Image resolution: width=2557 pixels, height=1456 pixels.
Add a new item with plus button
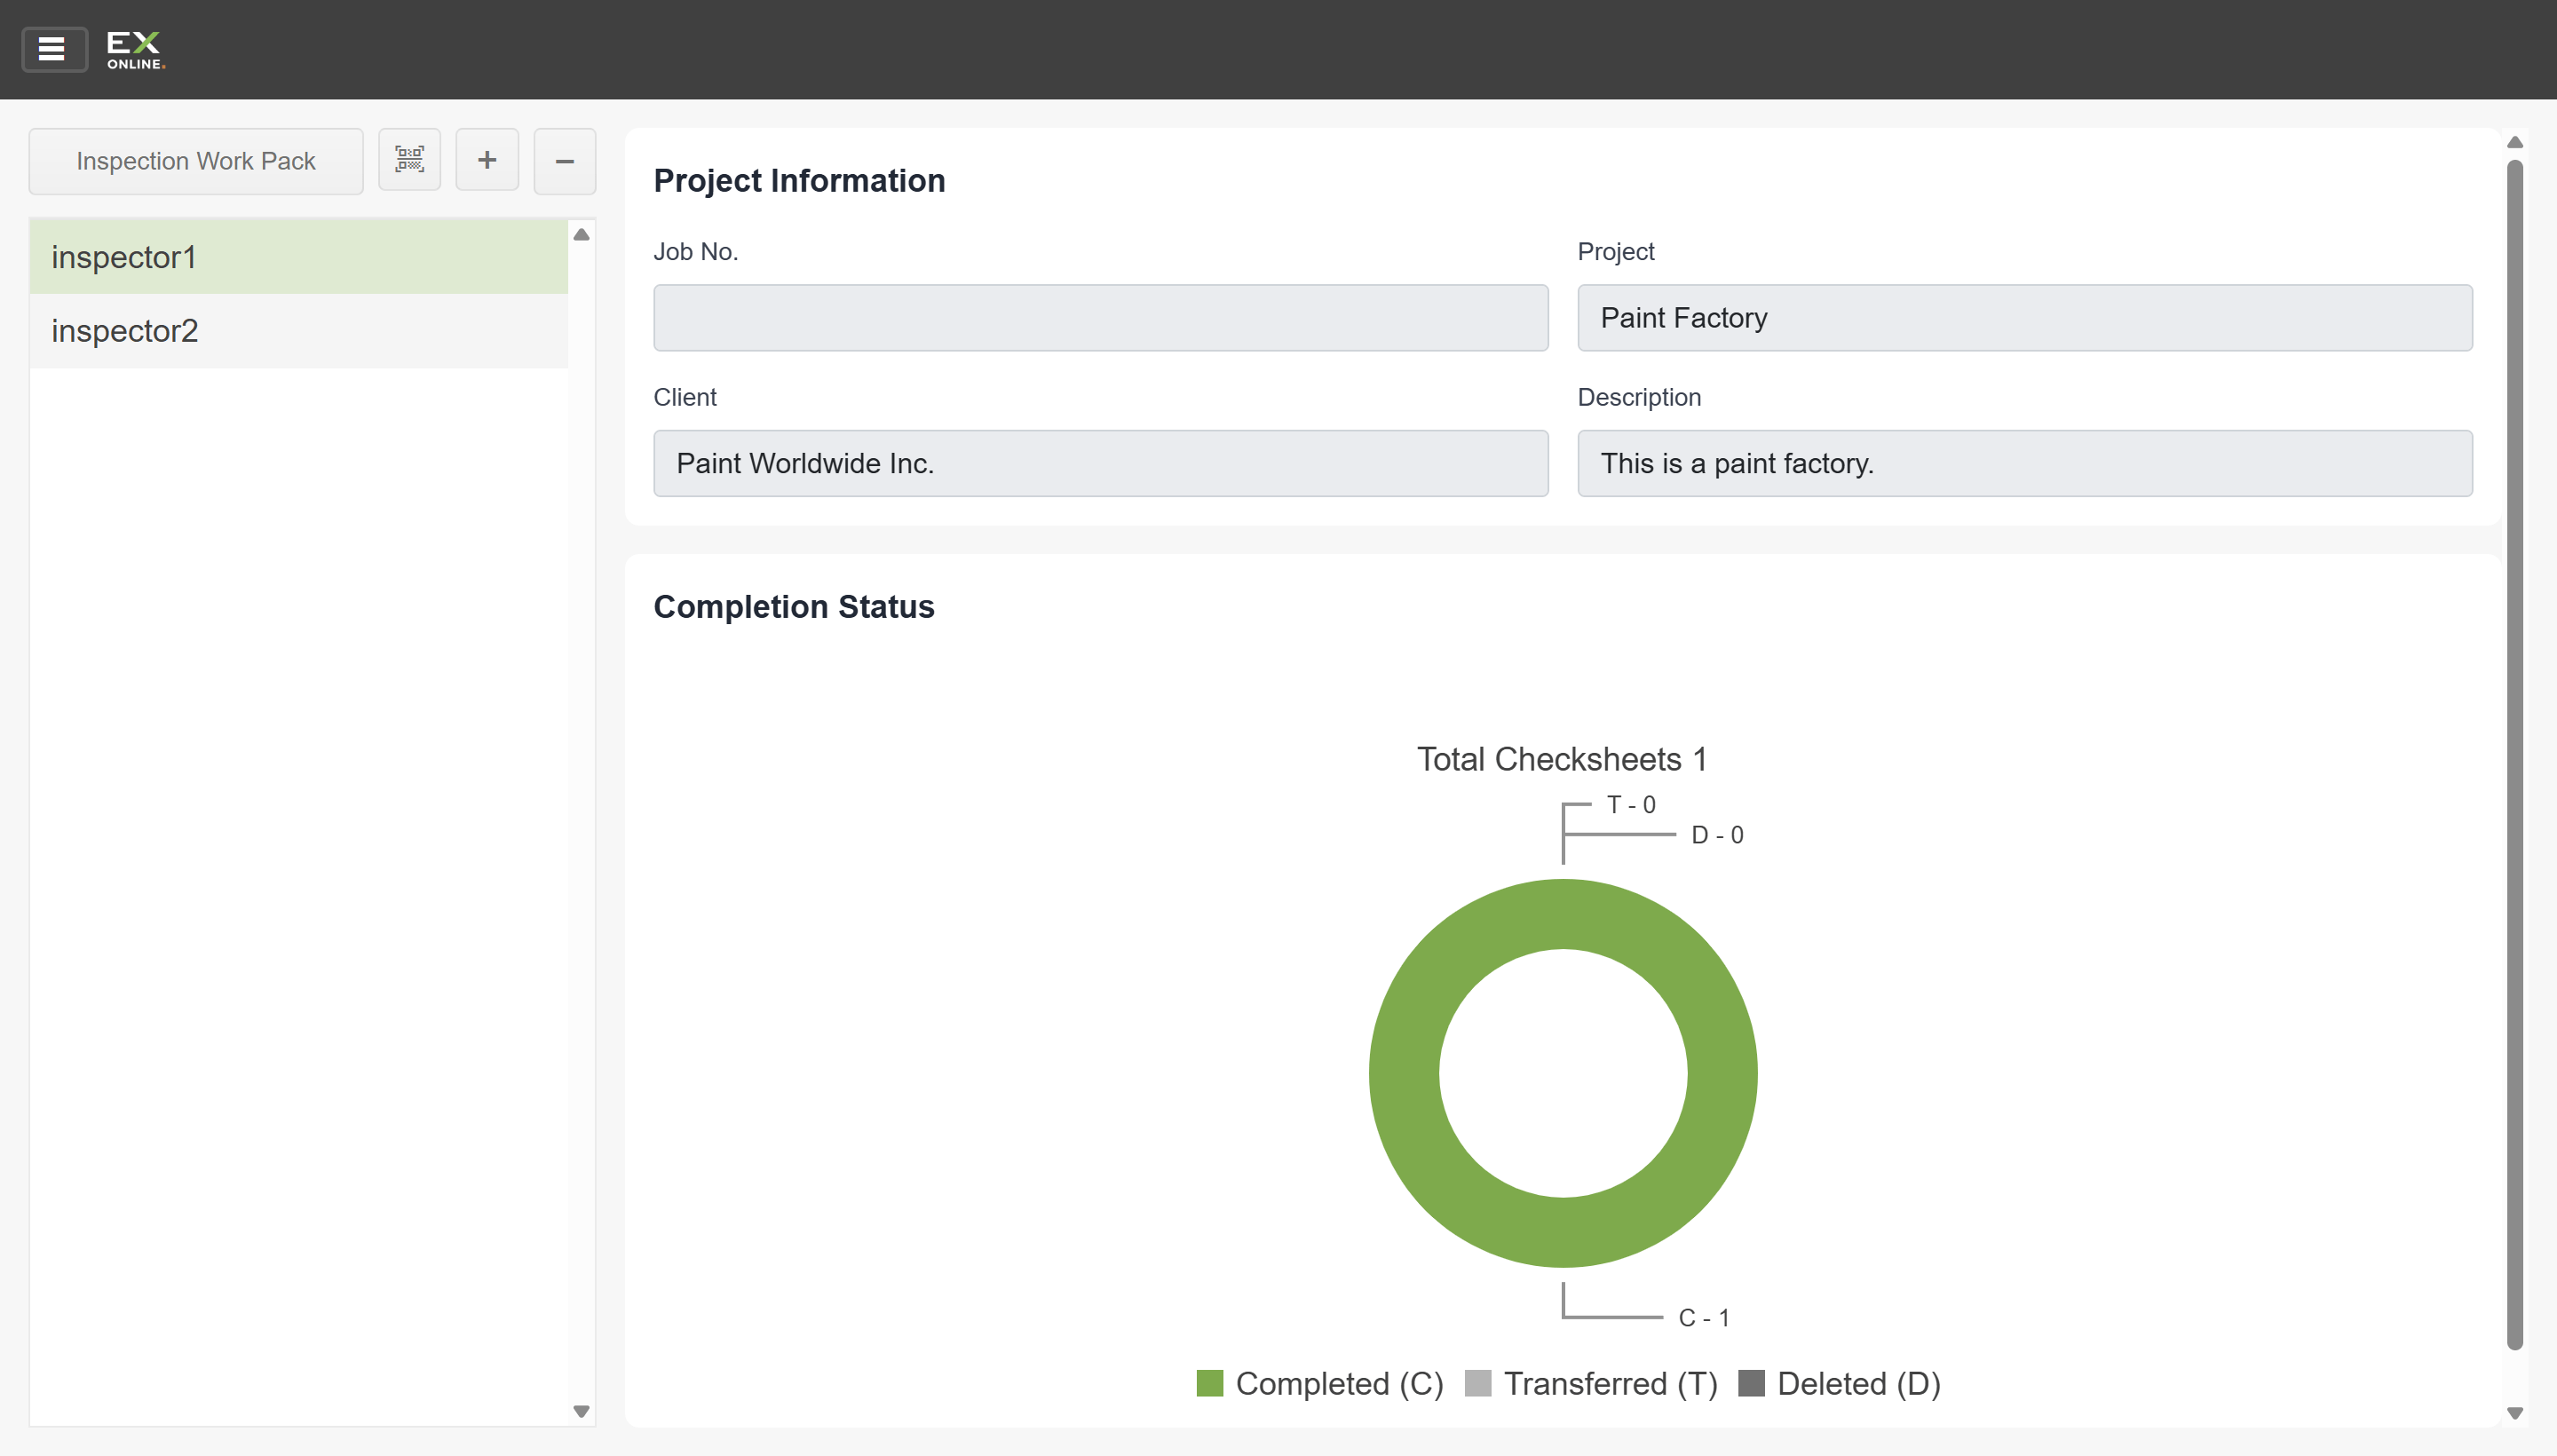(x=487, y=160)
